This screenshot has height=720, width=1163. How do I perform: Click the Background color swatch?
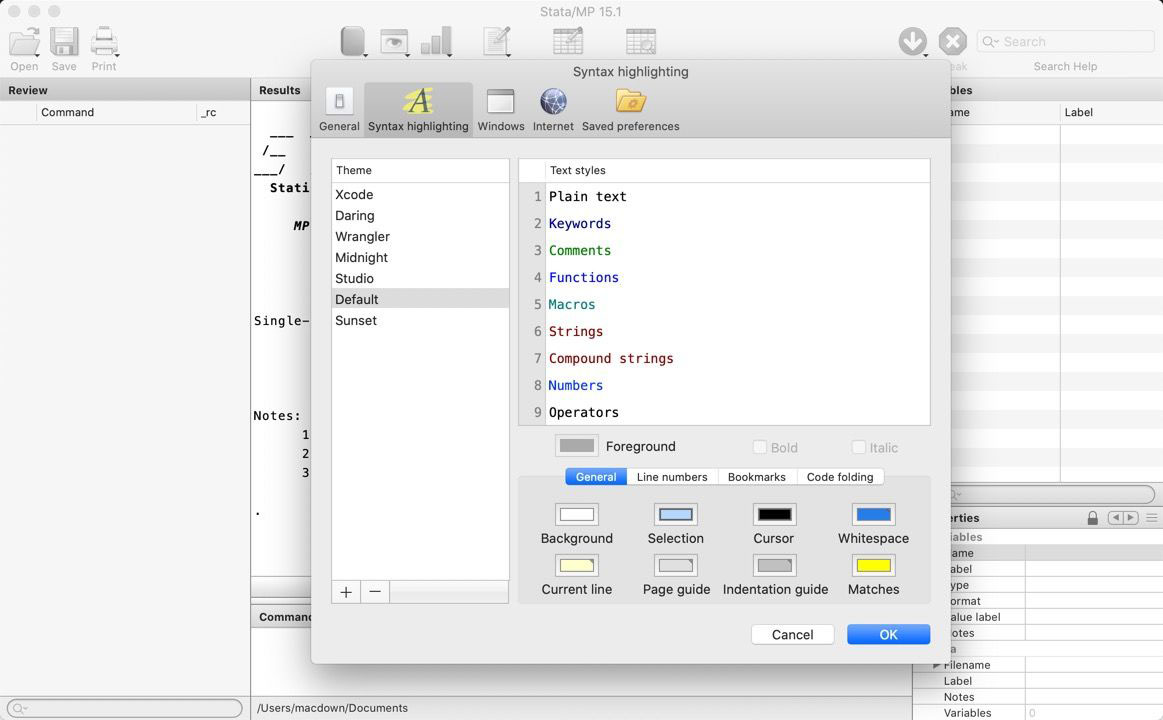[x=576, y=515]
